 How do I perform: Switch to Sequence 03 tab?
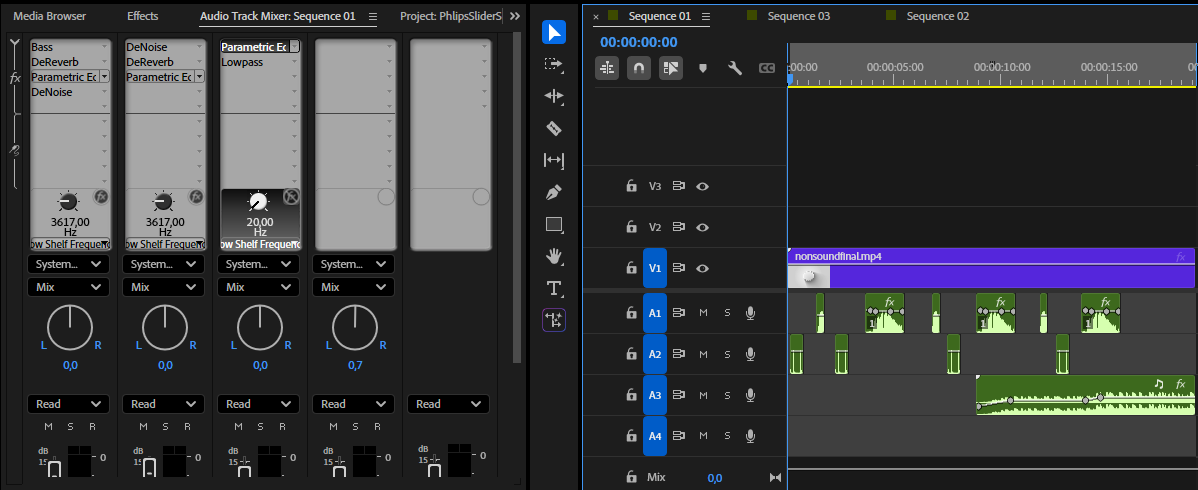(798, 17)
